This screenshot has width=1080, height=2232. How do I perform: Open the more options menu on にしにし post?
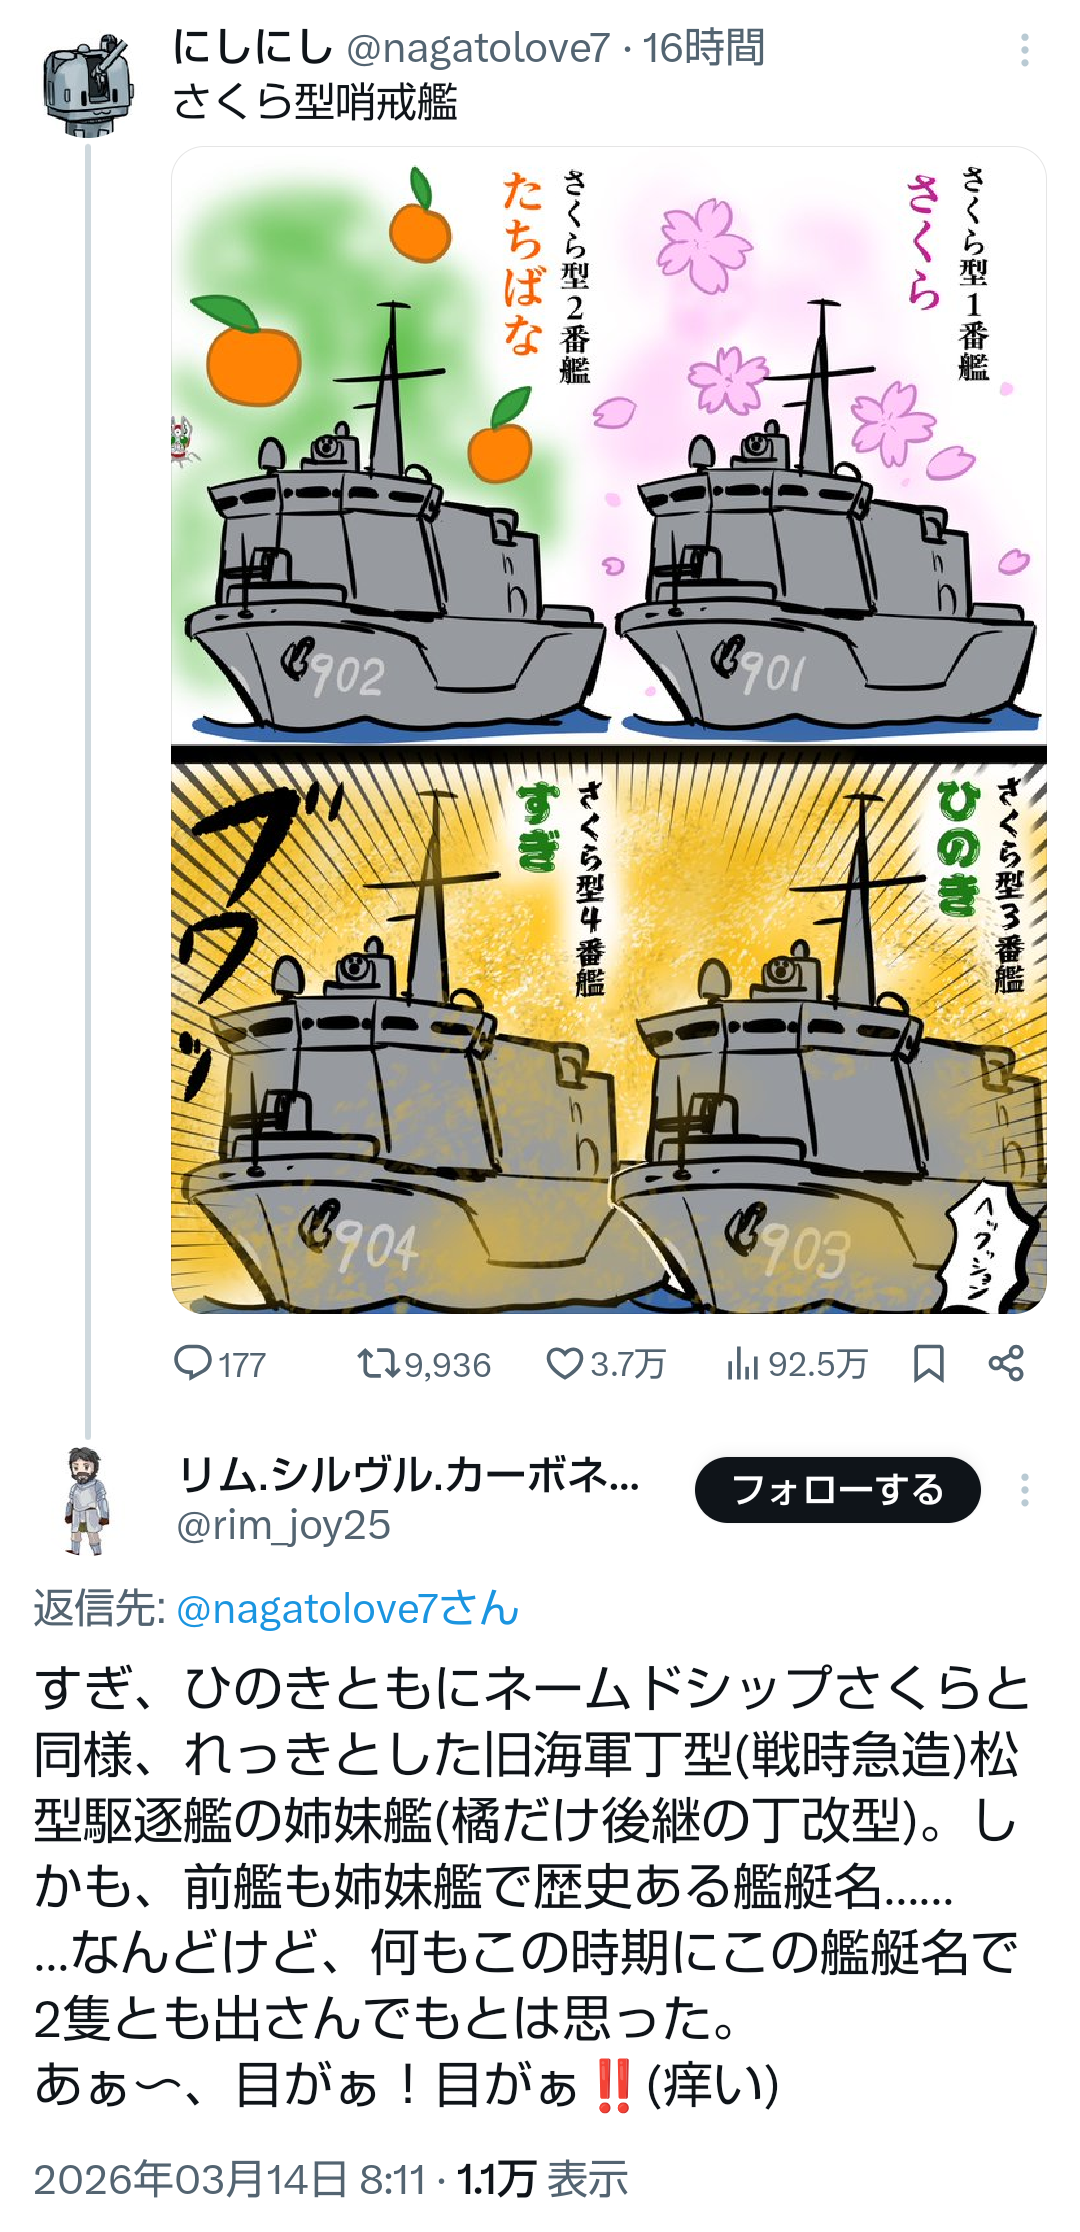point(1024,49)
